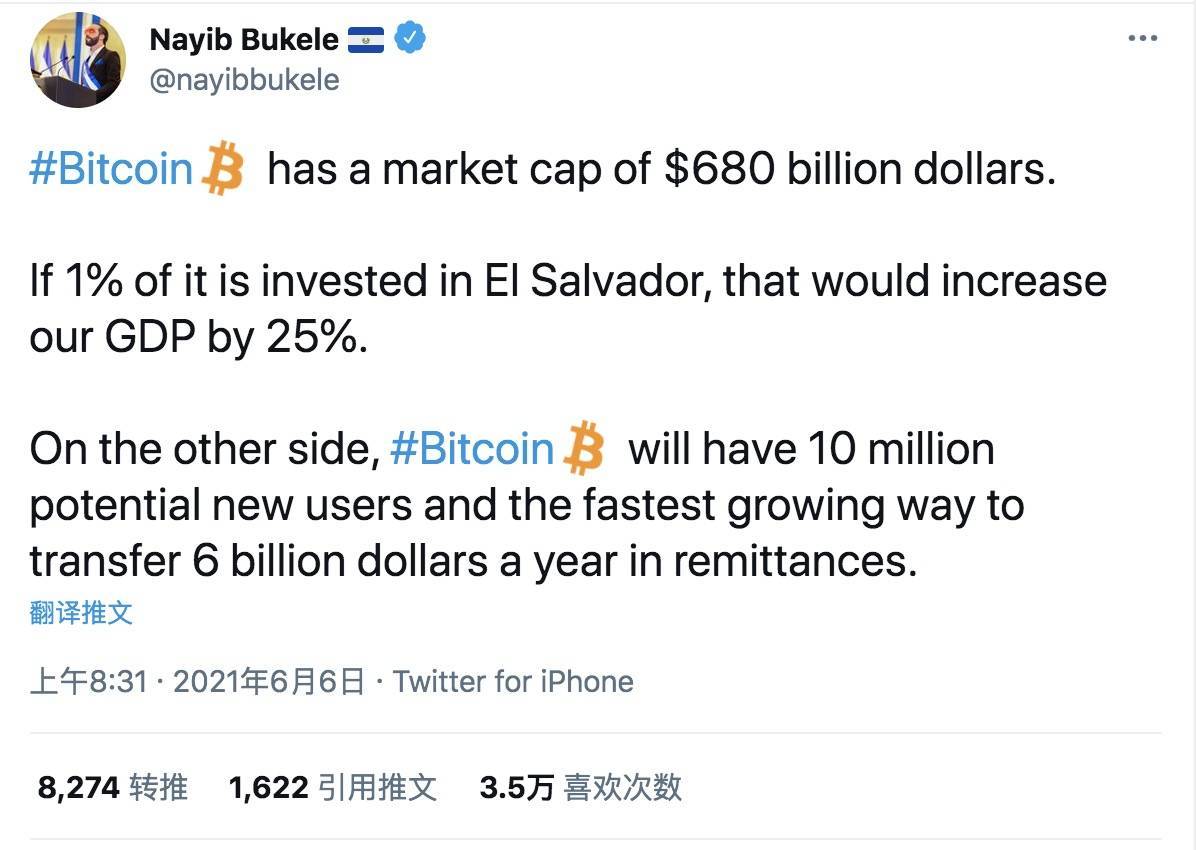Select the second #Bitcoin hashtag in the text
Viewport: 1196px width, 850px height.
click(x=472, y=449)
